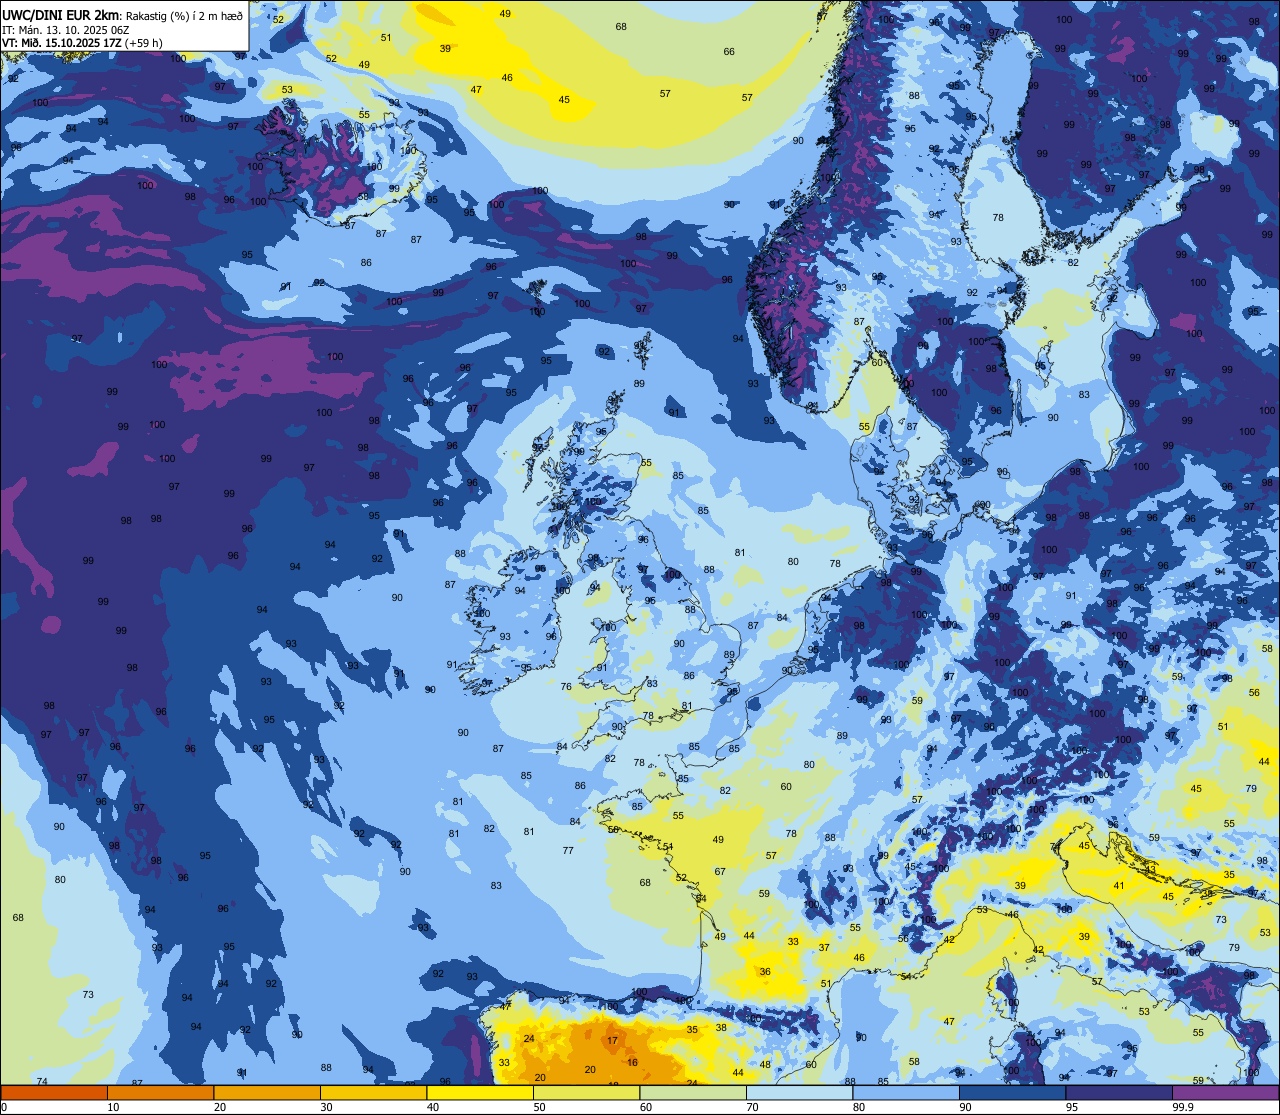Pick the pale green 60–70 legend swatch
The image size is (1280, 1115).
693,1092
